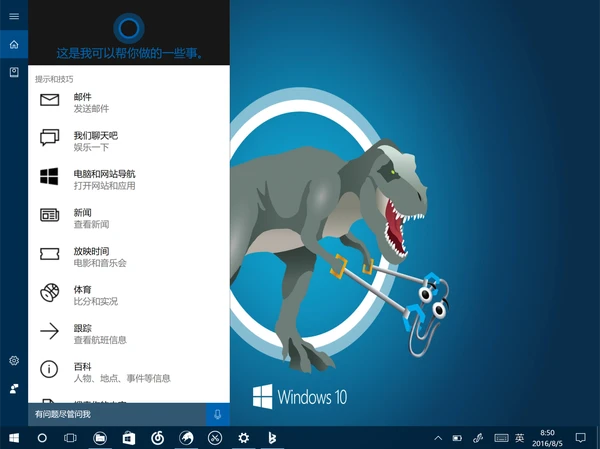Activate the Cortana microphone button
Viewport: 600px width, 449px height.
click(218, 414)
